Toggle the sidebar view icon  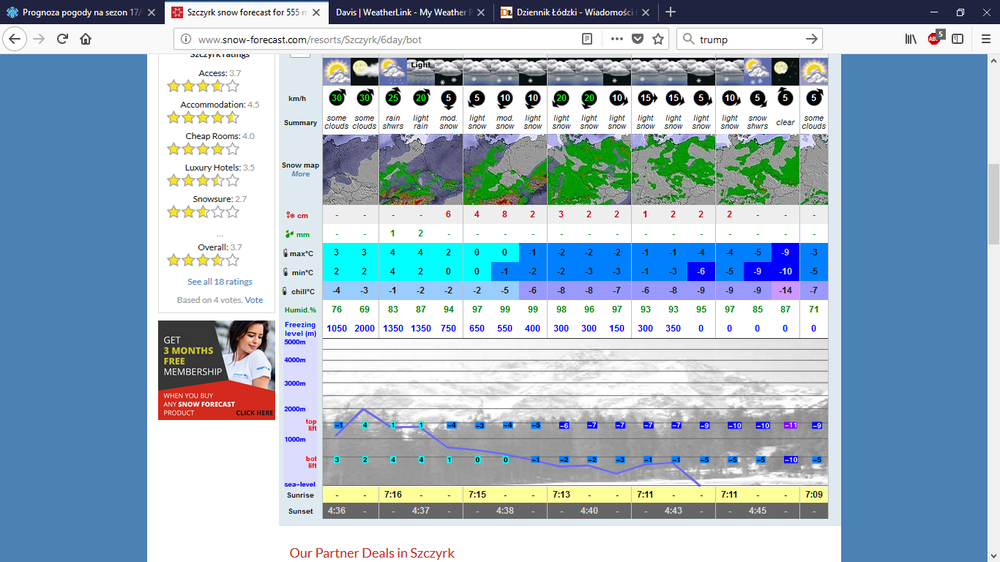click(x=957, y=39)
